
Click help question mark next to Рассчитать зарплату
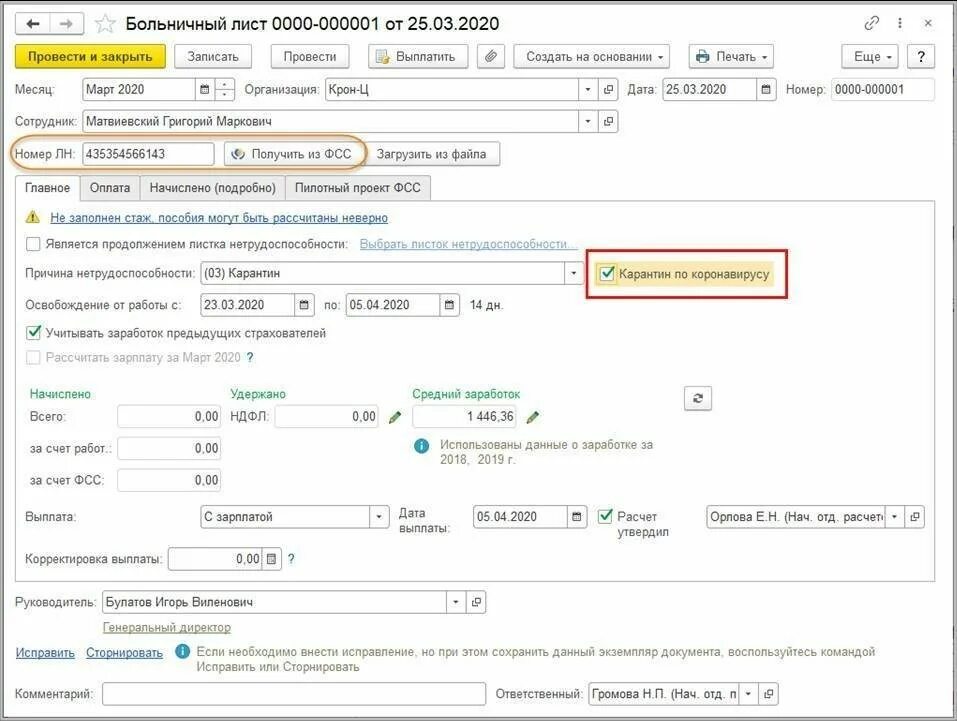[250, 358]
